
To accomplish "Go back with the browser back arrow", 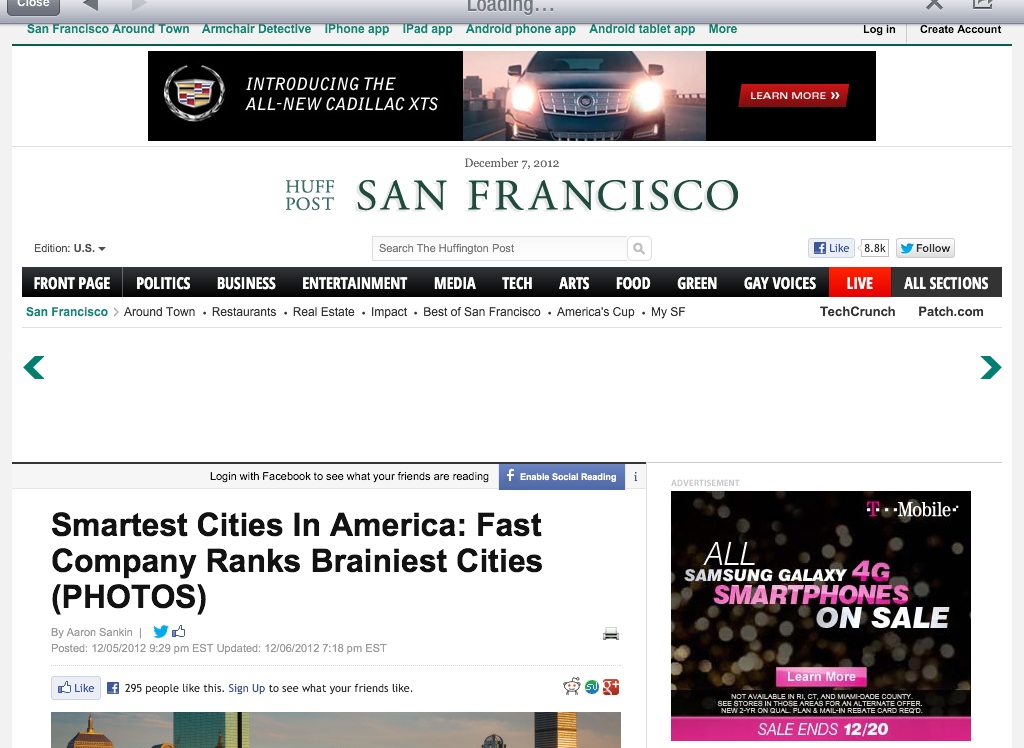I will [91, 5].
